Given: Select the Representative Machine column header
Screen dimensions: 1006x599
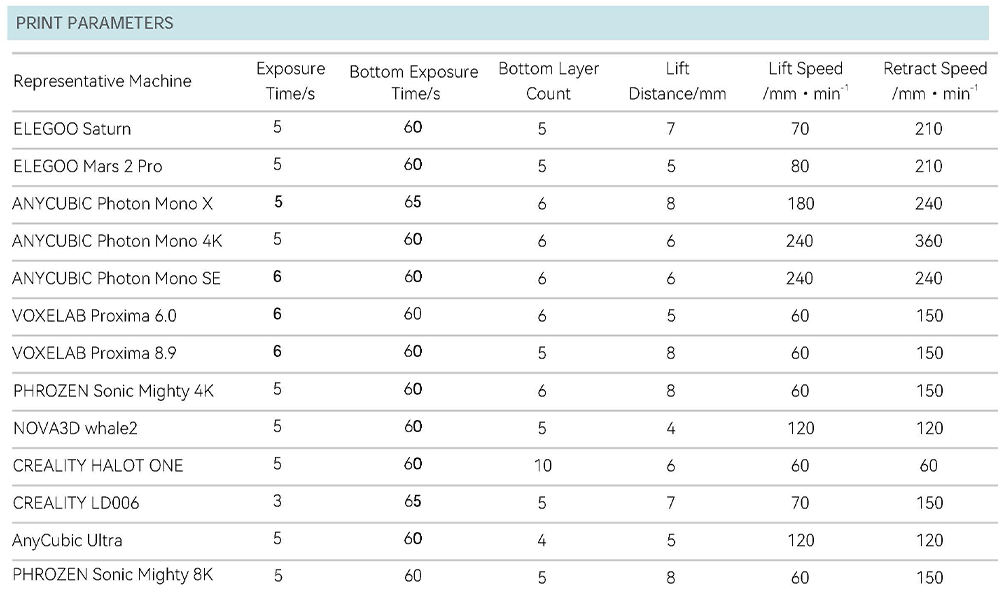Looking at the screenshot, I should [103, 81].
